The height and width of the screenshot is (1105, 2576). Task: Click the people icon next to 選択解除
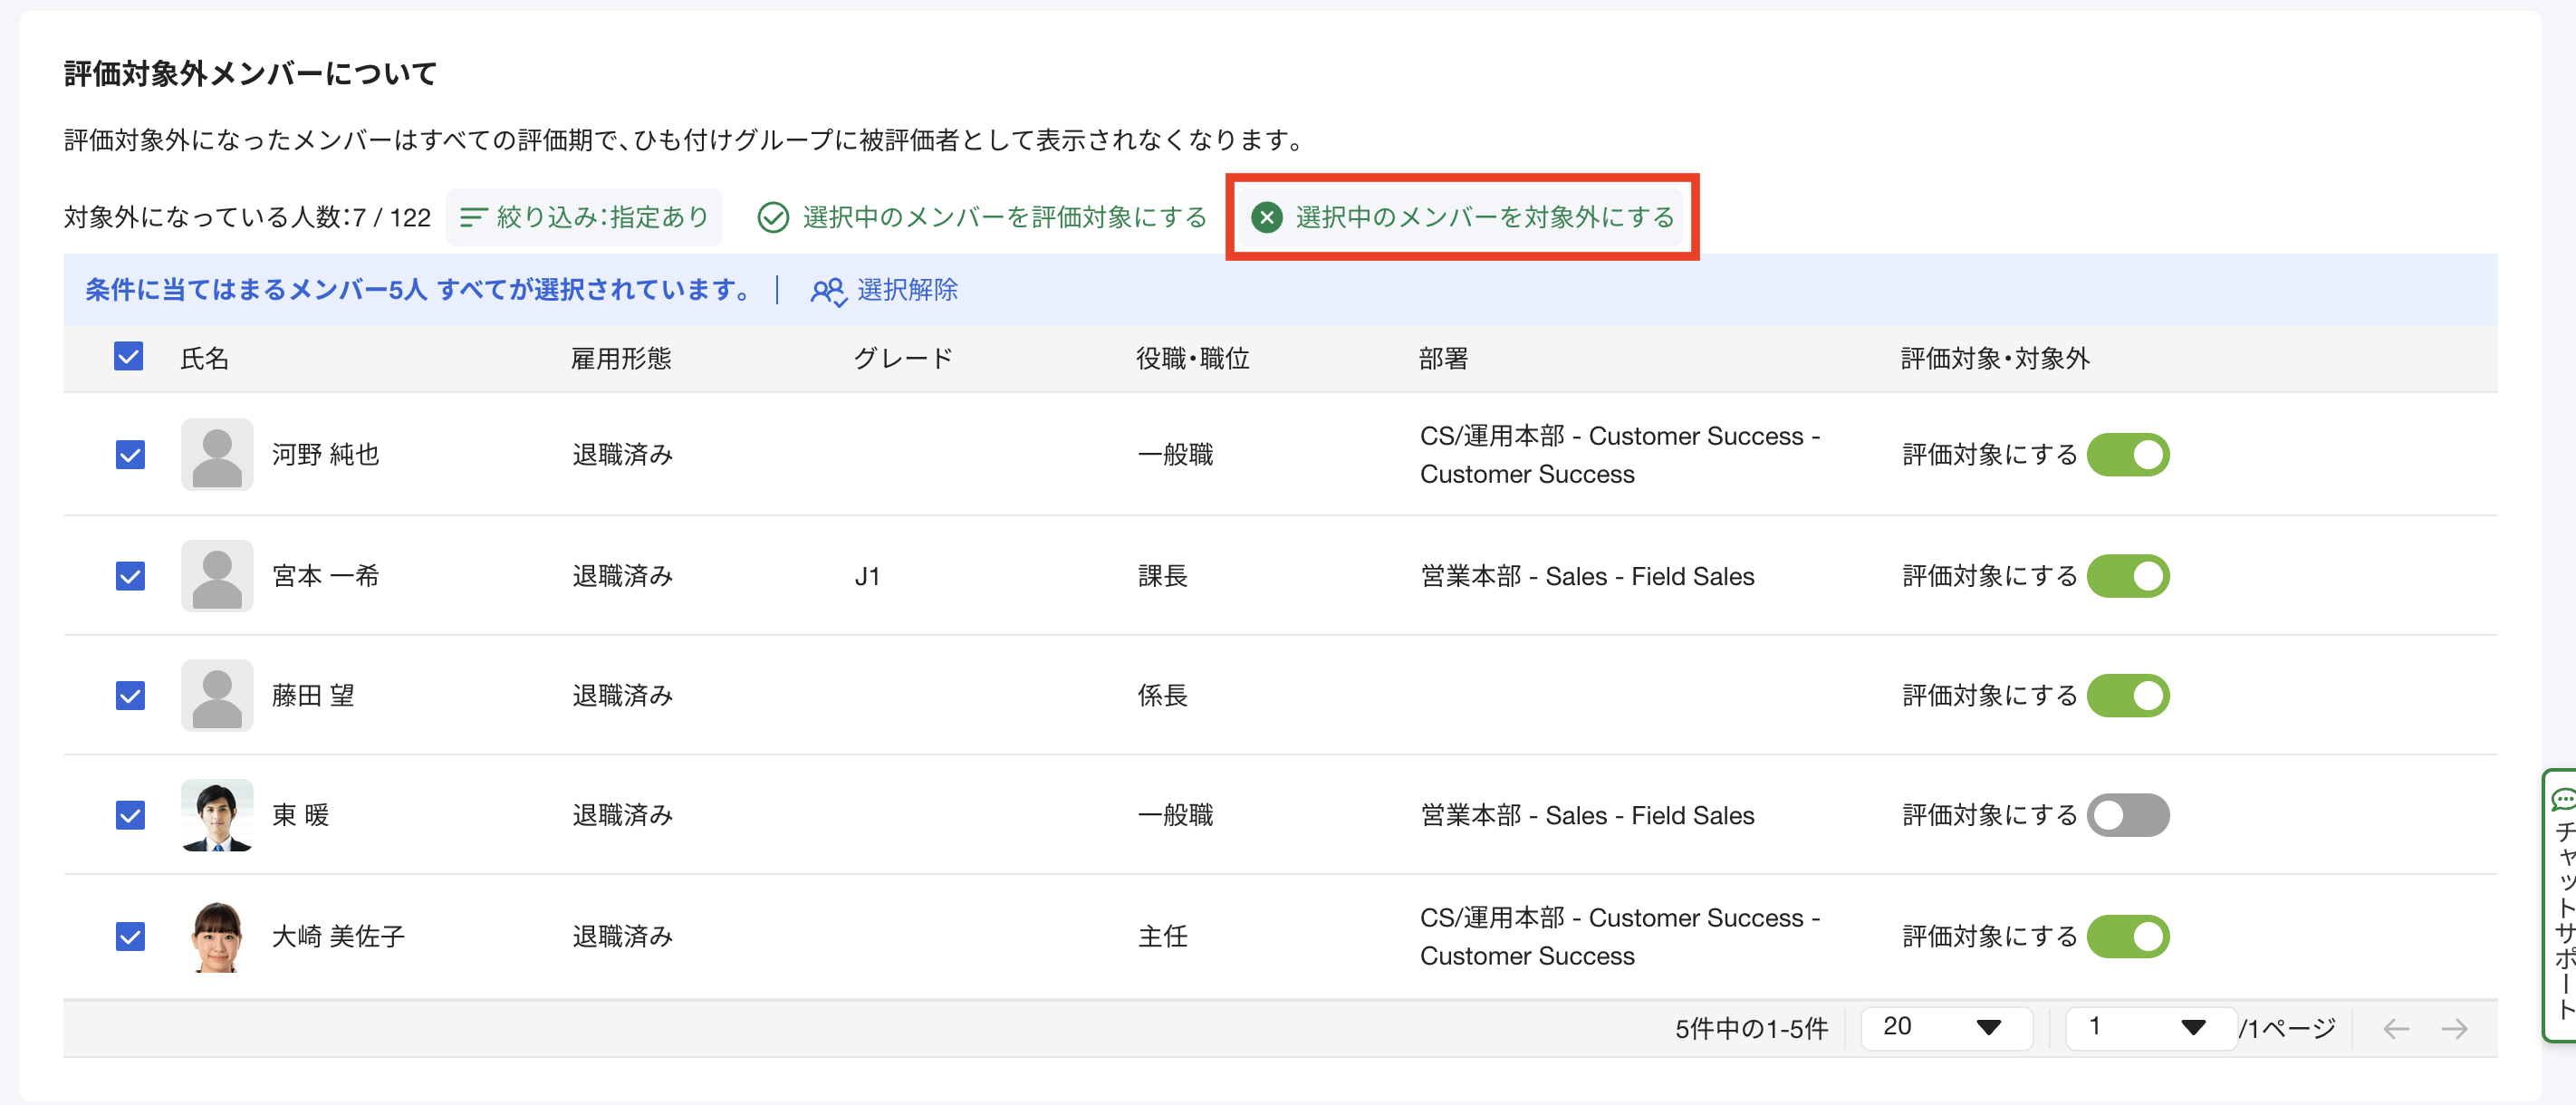(x=828, y=291)
